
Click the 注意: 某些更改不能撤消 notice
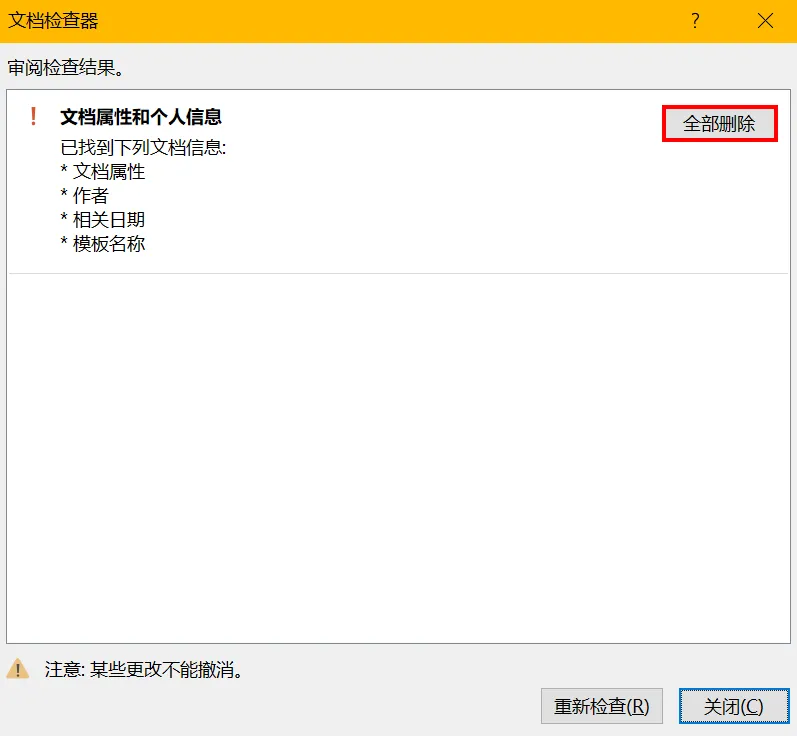point(144,669)
